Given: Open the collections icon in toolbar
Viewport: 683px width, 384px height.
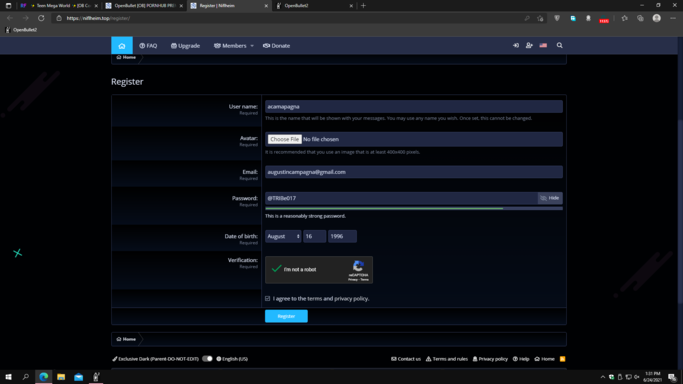Looking at the screenshot, I should click(x=640, y=18).
